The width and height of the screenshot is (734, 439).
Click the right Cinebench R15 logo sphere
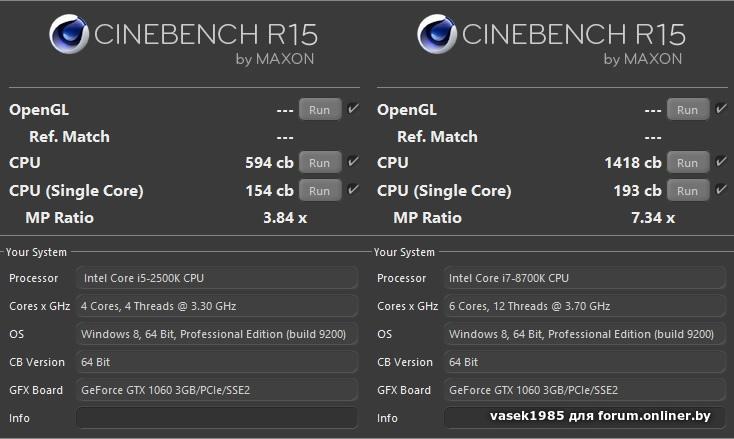tap(437, 34)
